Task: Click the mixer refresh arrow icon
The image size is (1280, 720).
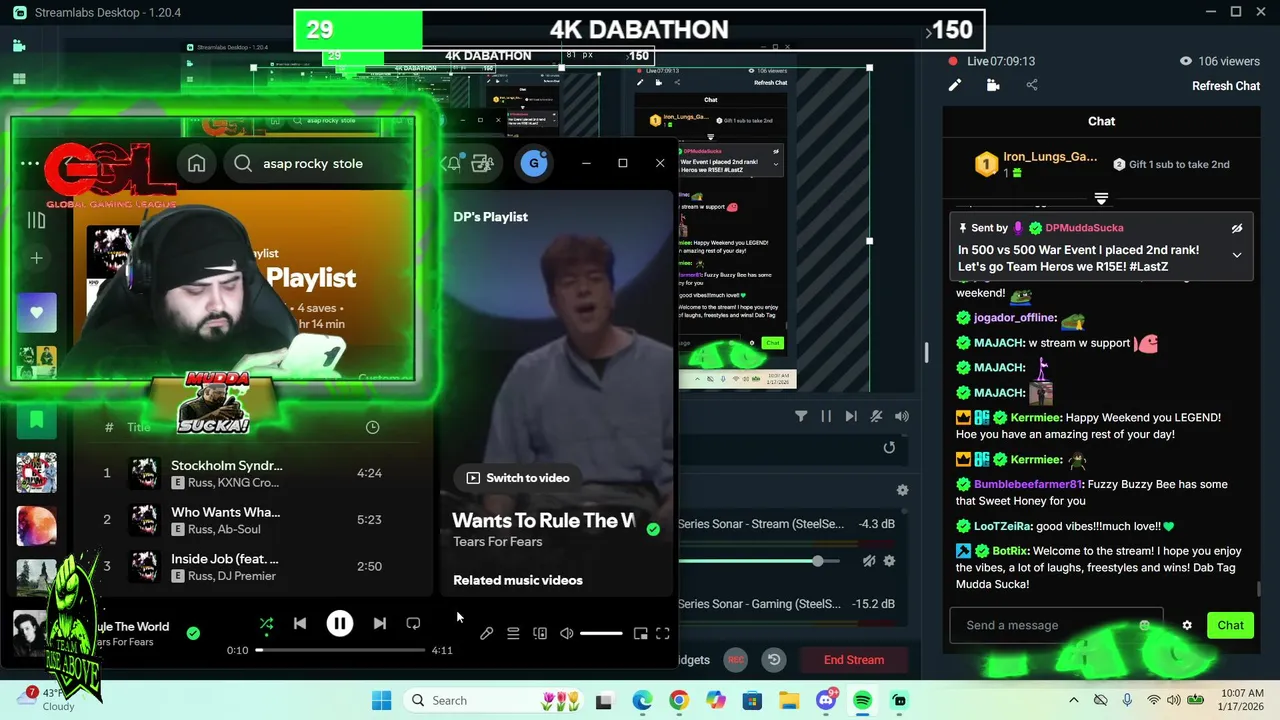Action: [889, 448]
